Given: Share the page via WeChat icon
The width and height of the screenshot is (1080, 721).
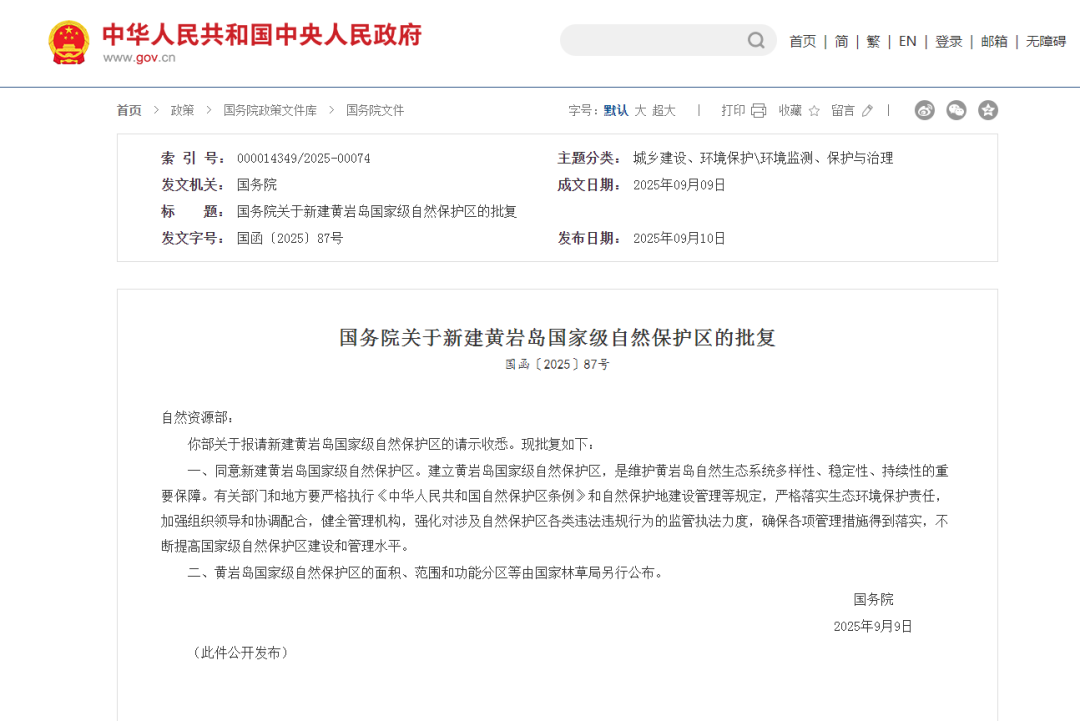Looking at the screenshot, I should 956,110.
